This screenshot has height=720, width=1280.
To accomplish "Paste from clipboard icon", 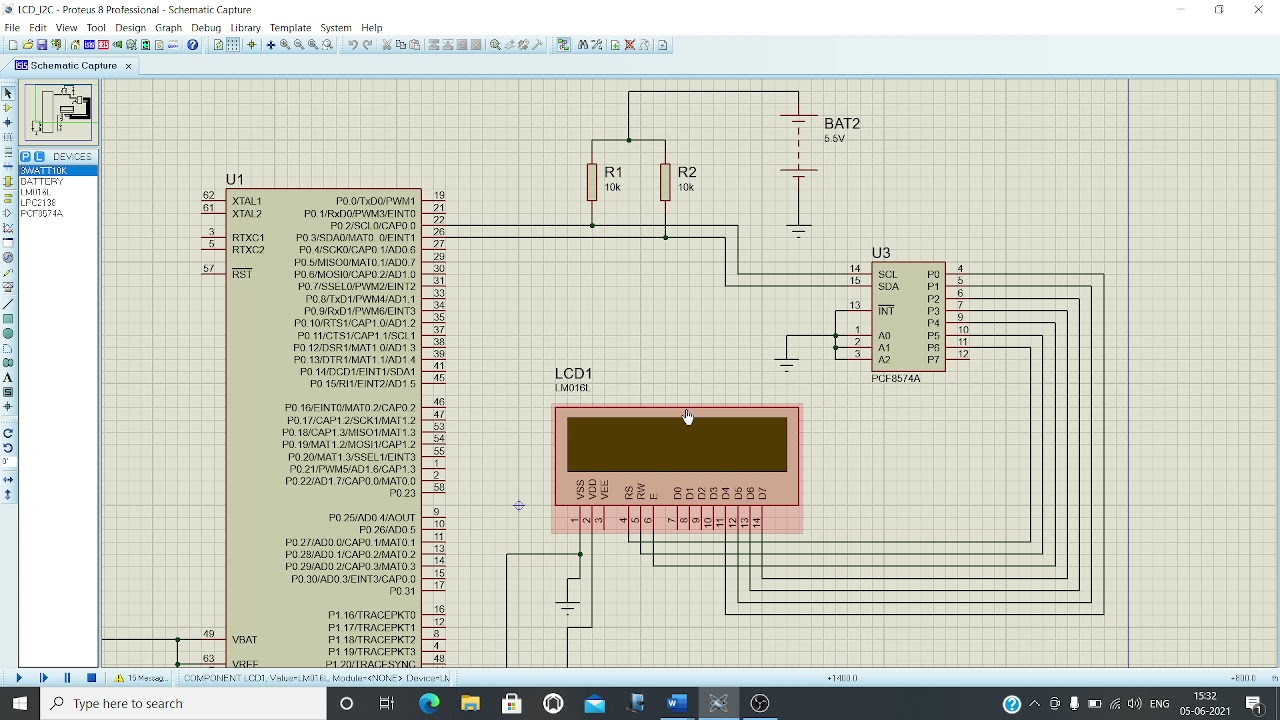I will [415, 45].
